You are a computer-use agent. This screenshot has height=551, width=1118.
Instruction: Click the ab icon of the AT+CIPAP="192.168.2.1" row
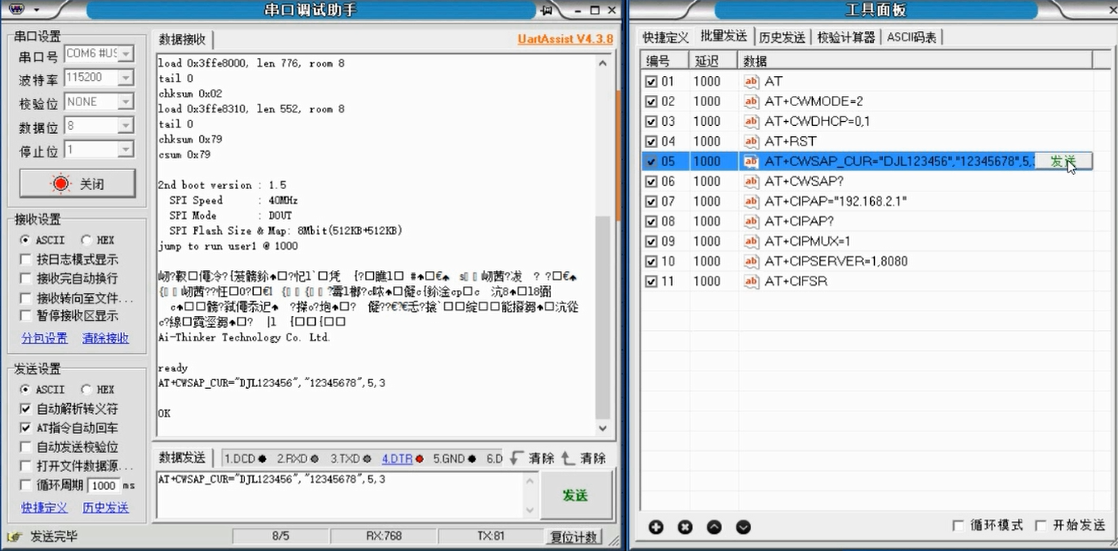point(752,201)
